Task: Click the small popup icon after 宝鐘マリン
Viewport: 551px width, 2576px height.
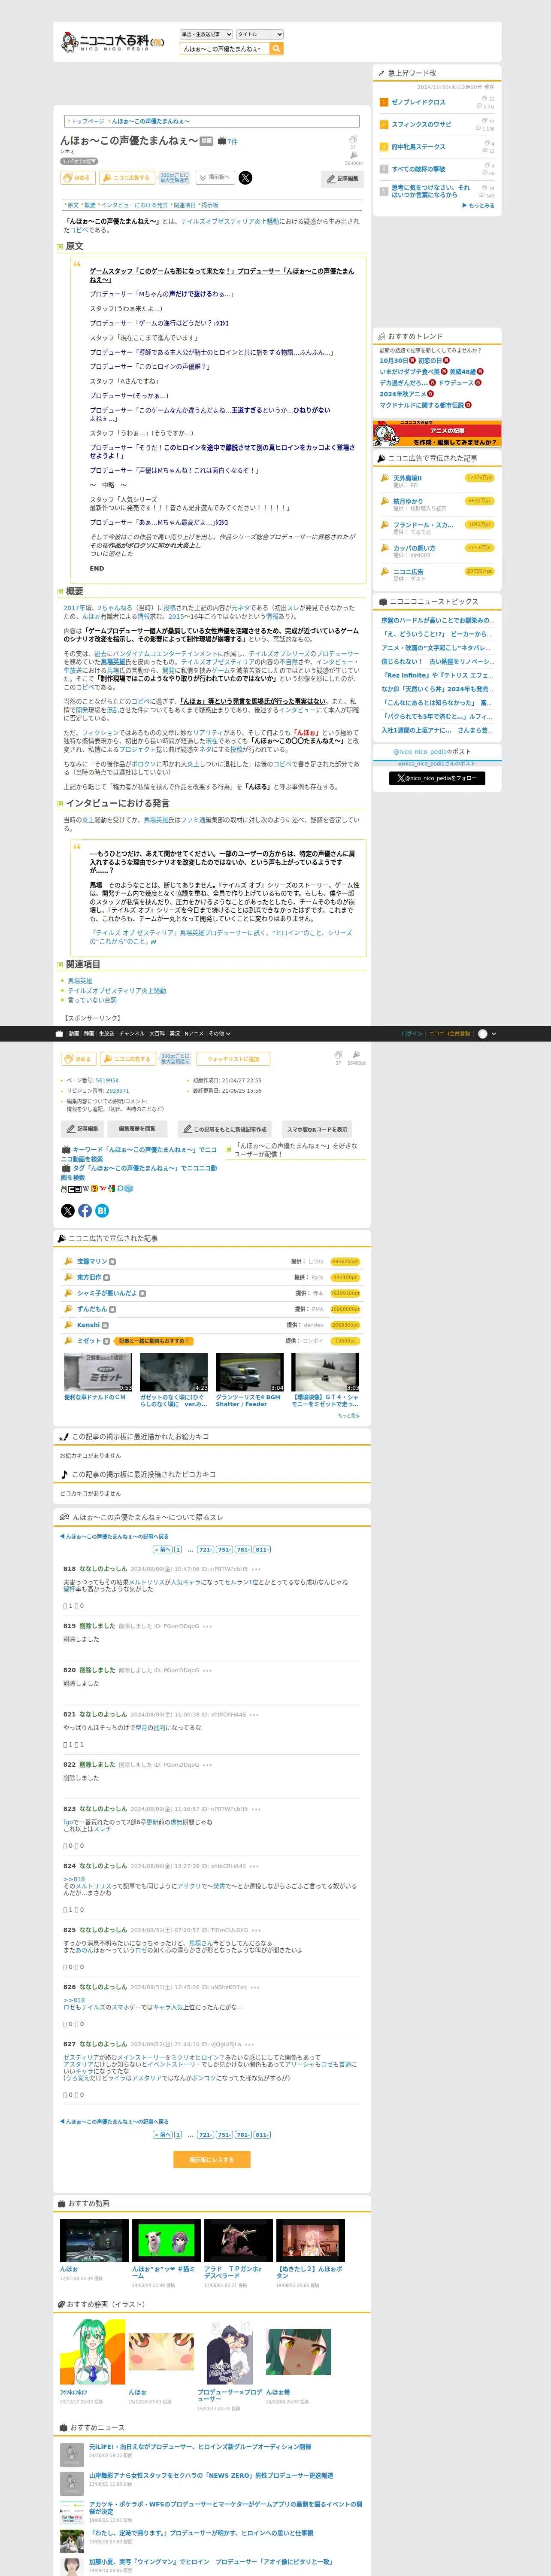Action: [x=112, y=1262]
